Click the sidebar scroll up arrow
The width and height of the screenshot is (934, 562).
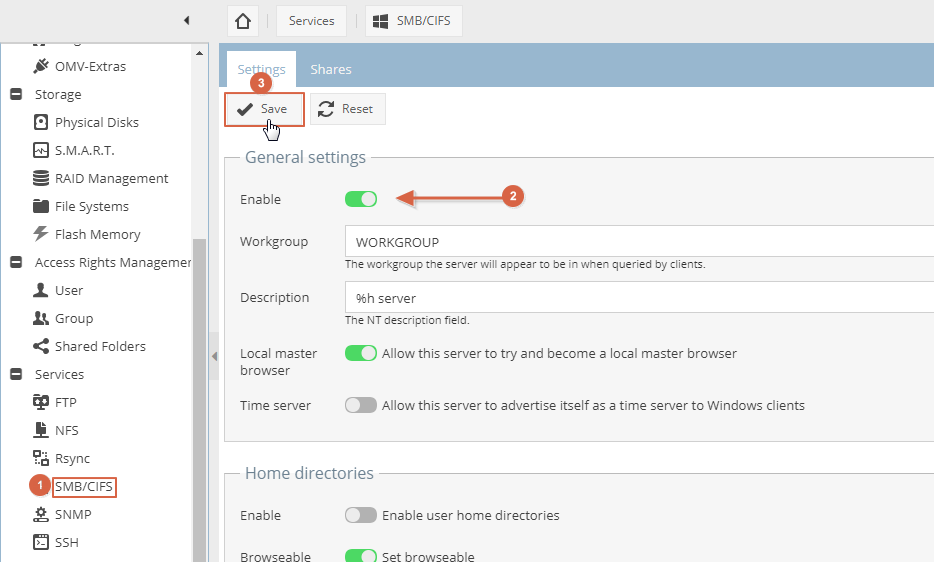200,53
